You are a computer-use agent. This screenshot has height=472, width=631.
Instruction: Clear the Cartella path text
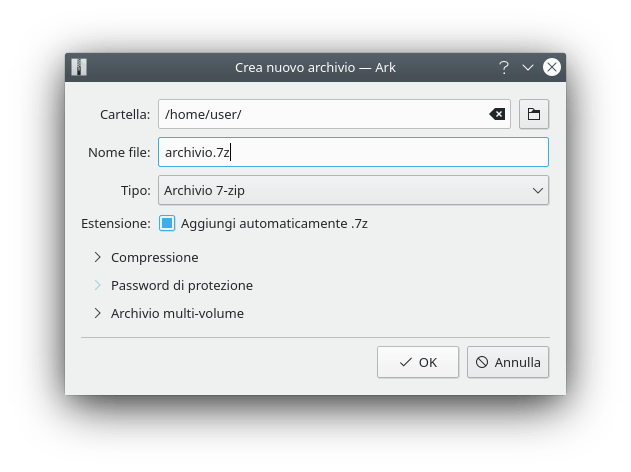(x=497, y=114)
